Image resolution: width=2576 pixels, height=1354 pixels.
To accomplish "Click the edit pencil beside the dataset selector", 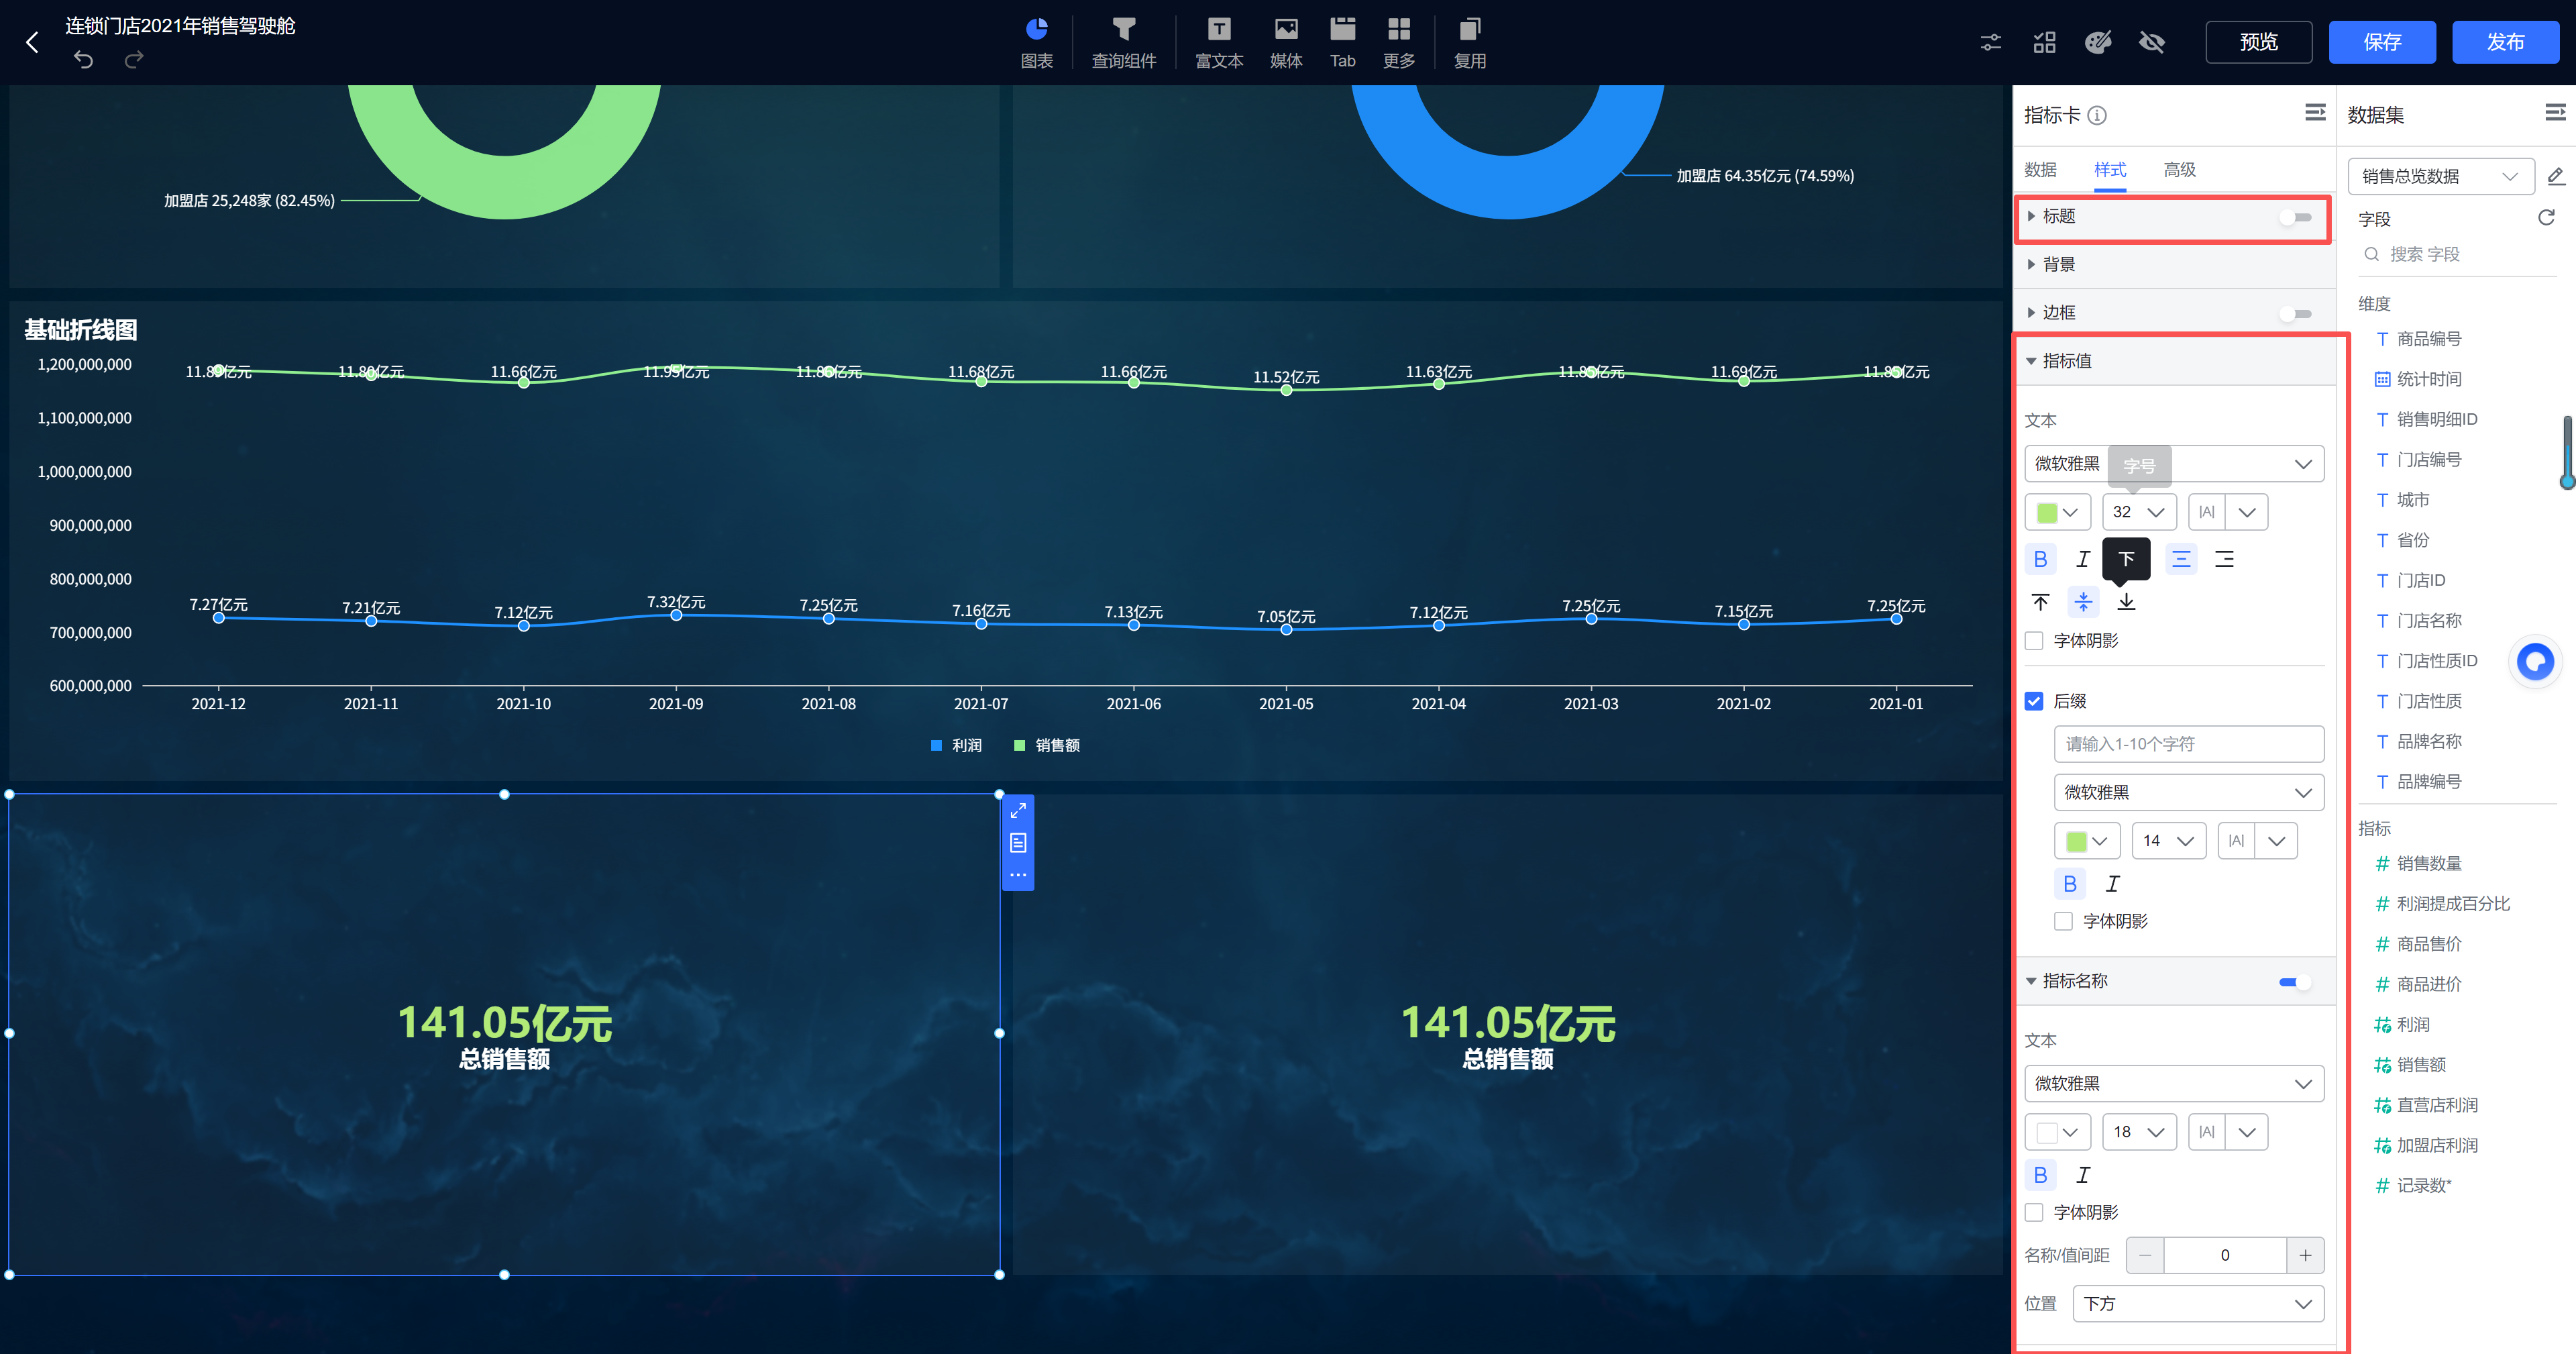I will 2555,177.
